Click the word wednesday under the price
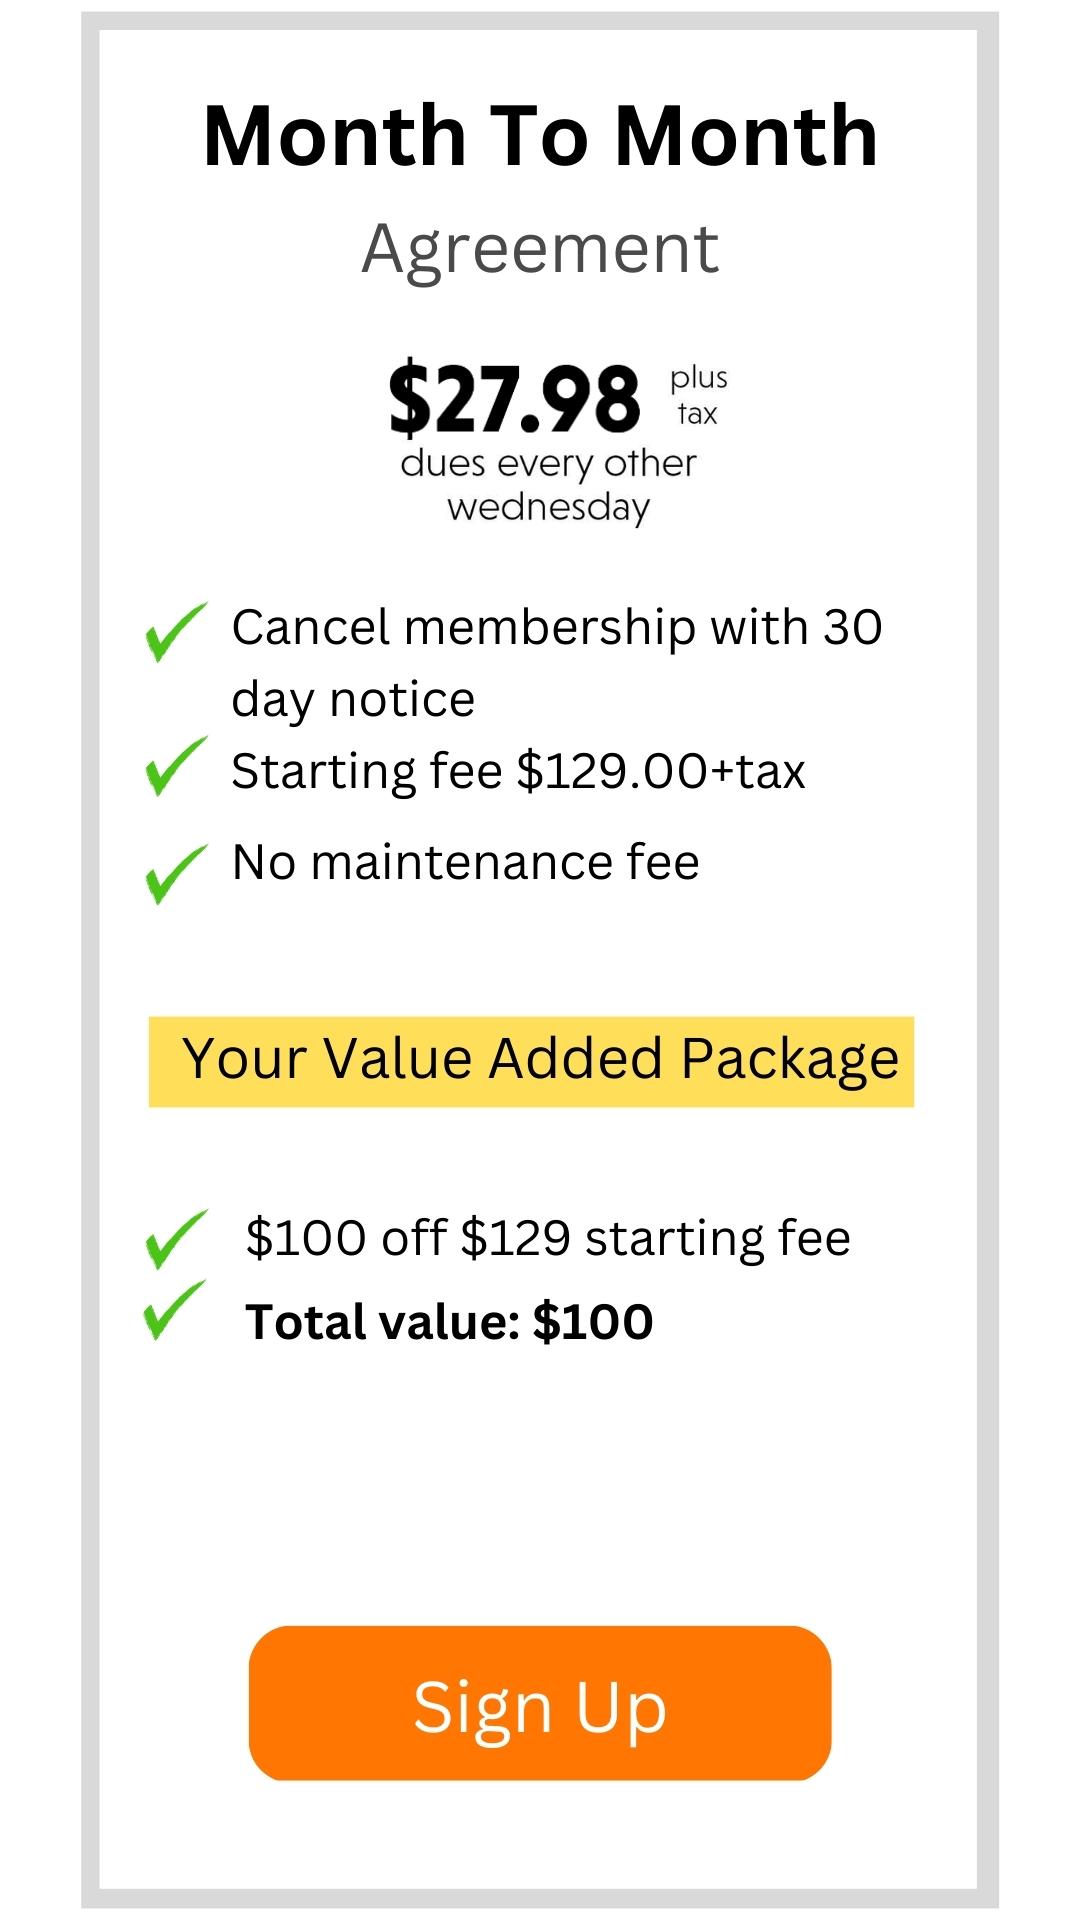The image size is (1080, 1920). [548, 507]
